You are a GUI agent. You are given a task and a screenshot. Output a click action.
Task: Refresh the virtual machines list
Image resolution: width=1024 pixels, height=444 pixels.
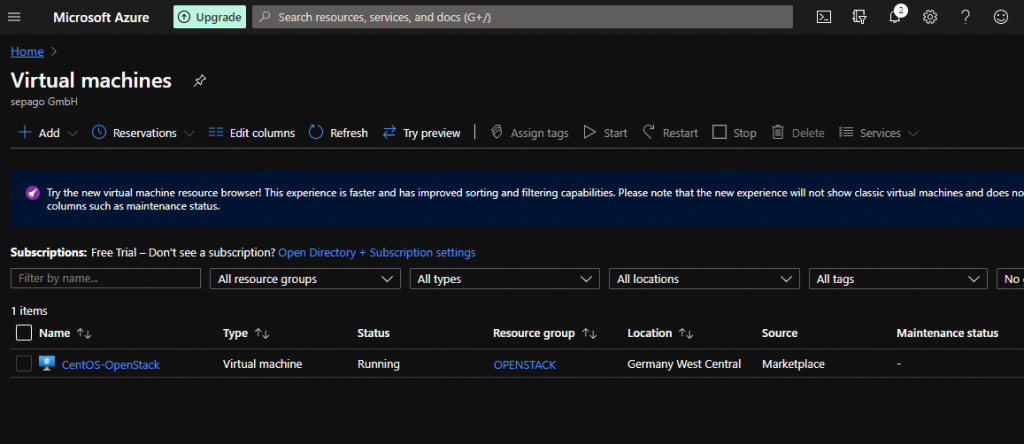(x=338, y=133)
